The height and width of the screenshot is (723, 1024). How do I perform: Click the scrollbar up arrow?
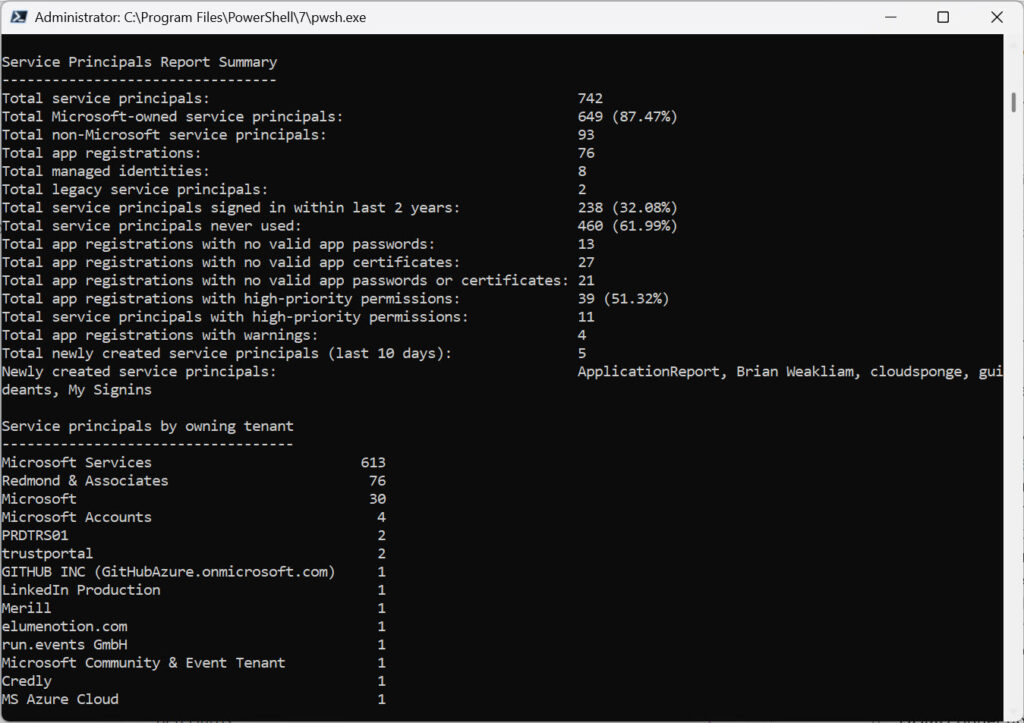coord(1012,44)
